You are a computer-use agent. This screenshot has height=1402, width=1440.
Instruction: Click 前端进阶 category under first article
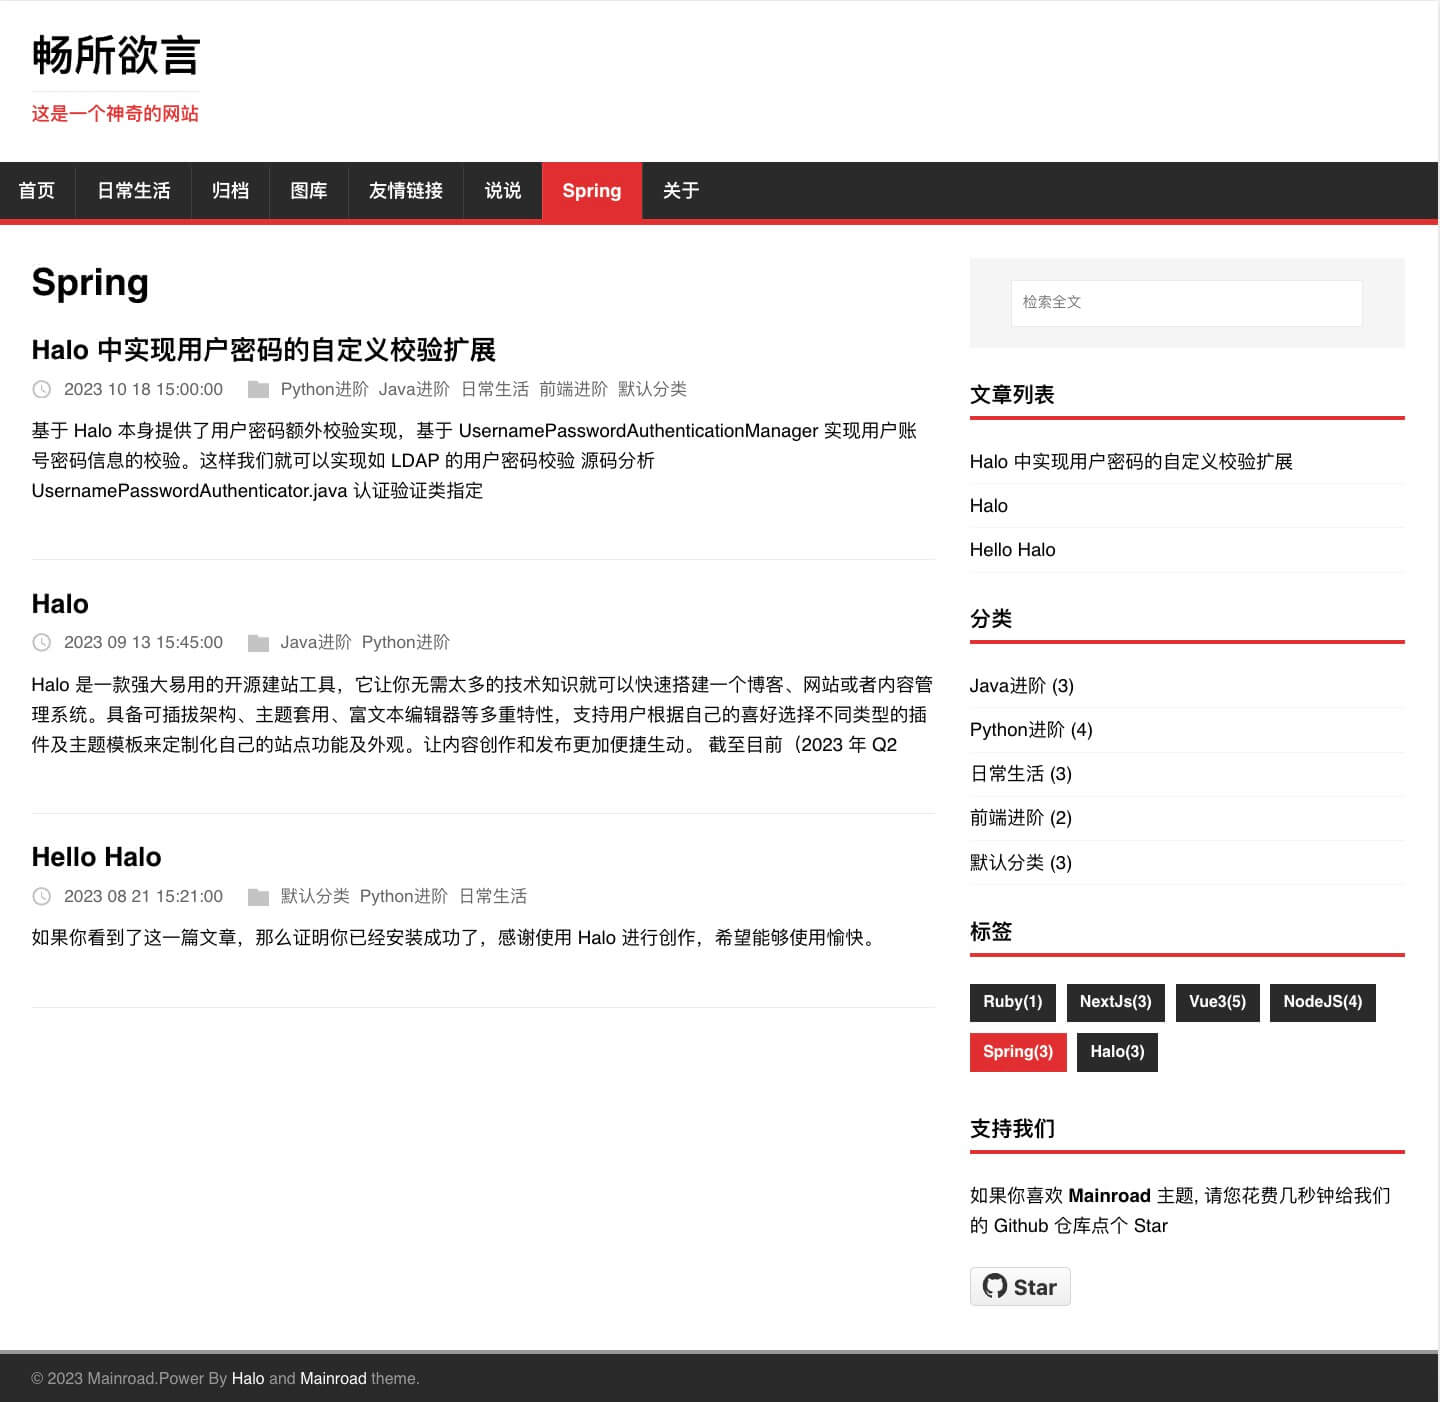click(x=573, y=389)
